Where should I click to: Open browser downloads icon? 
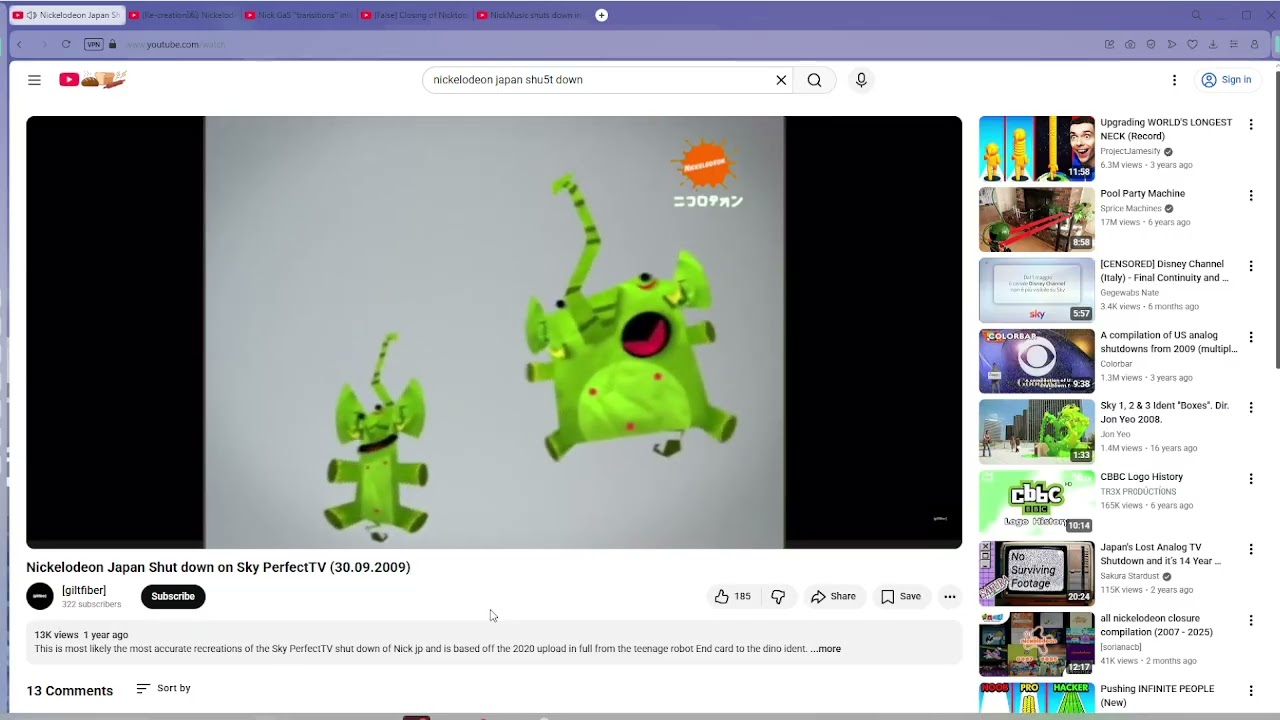coord(1213,44)
